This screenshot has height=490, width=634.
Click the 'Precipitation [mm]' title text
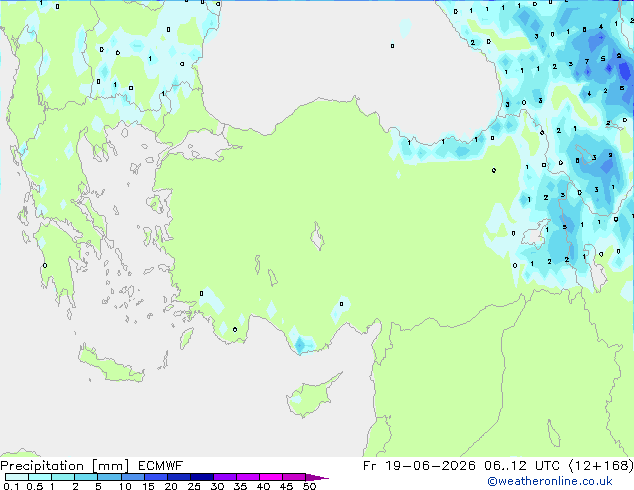coord(65,466)
